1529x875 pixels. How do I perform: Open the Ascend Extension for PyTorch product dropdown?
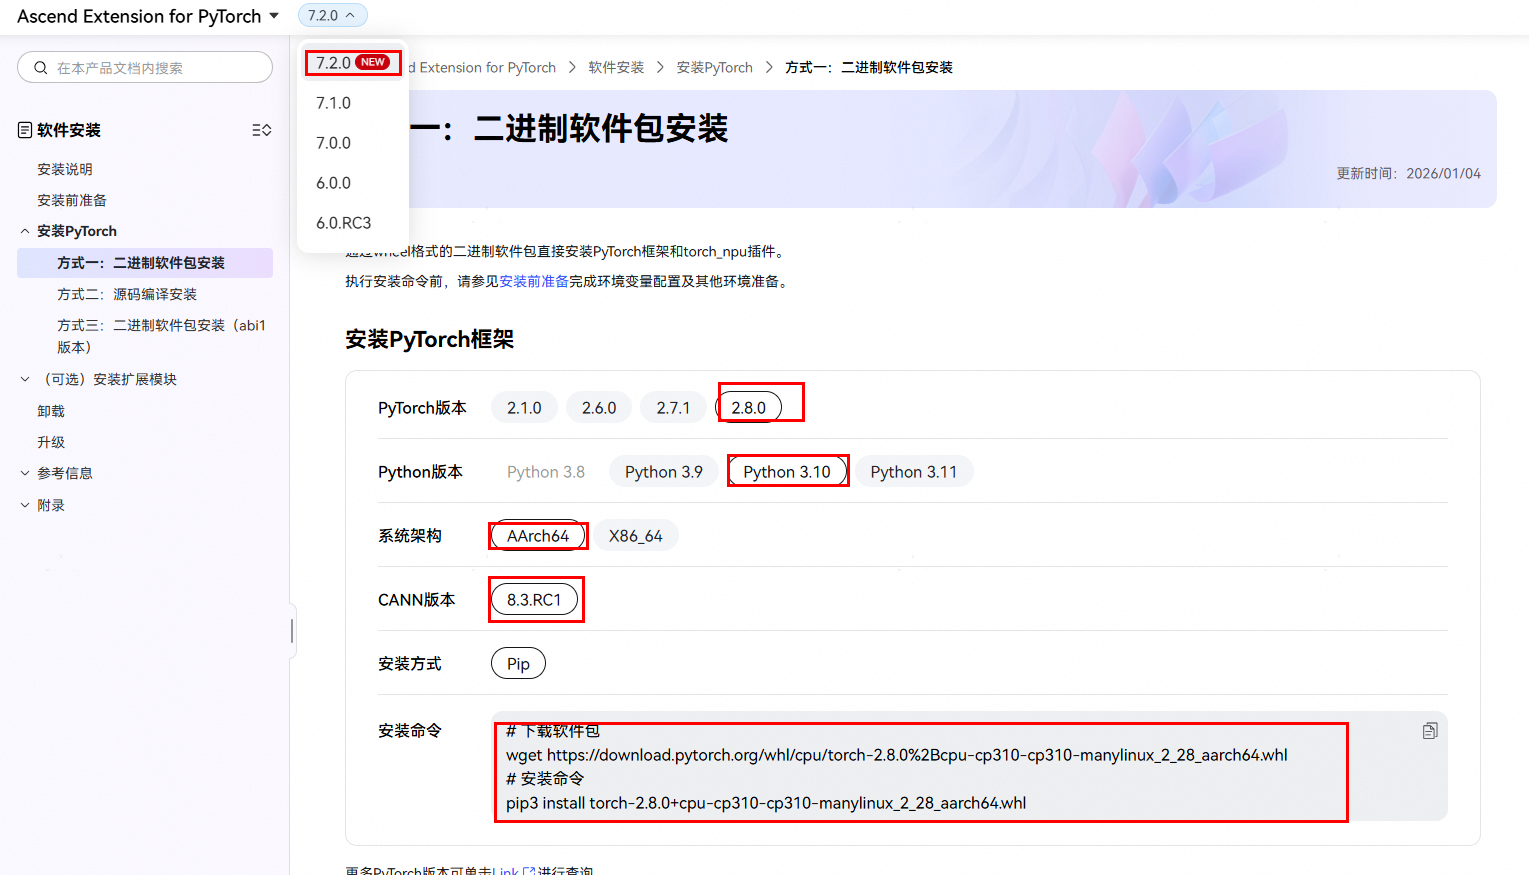click(148, 16)
